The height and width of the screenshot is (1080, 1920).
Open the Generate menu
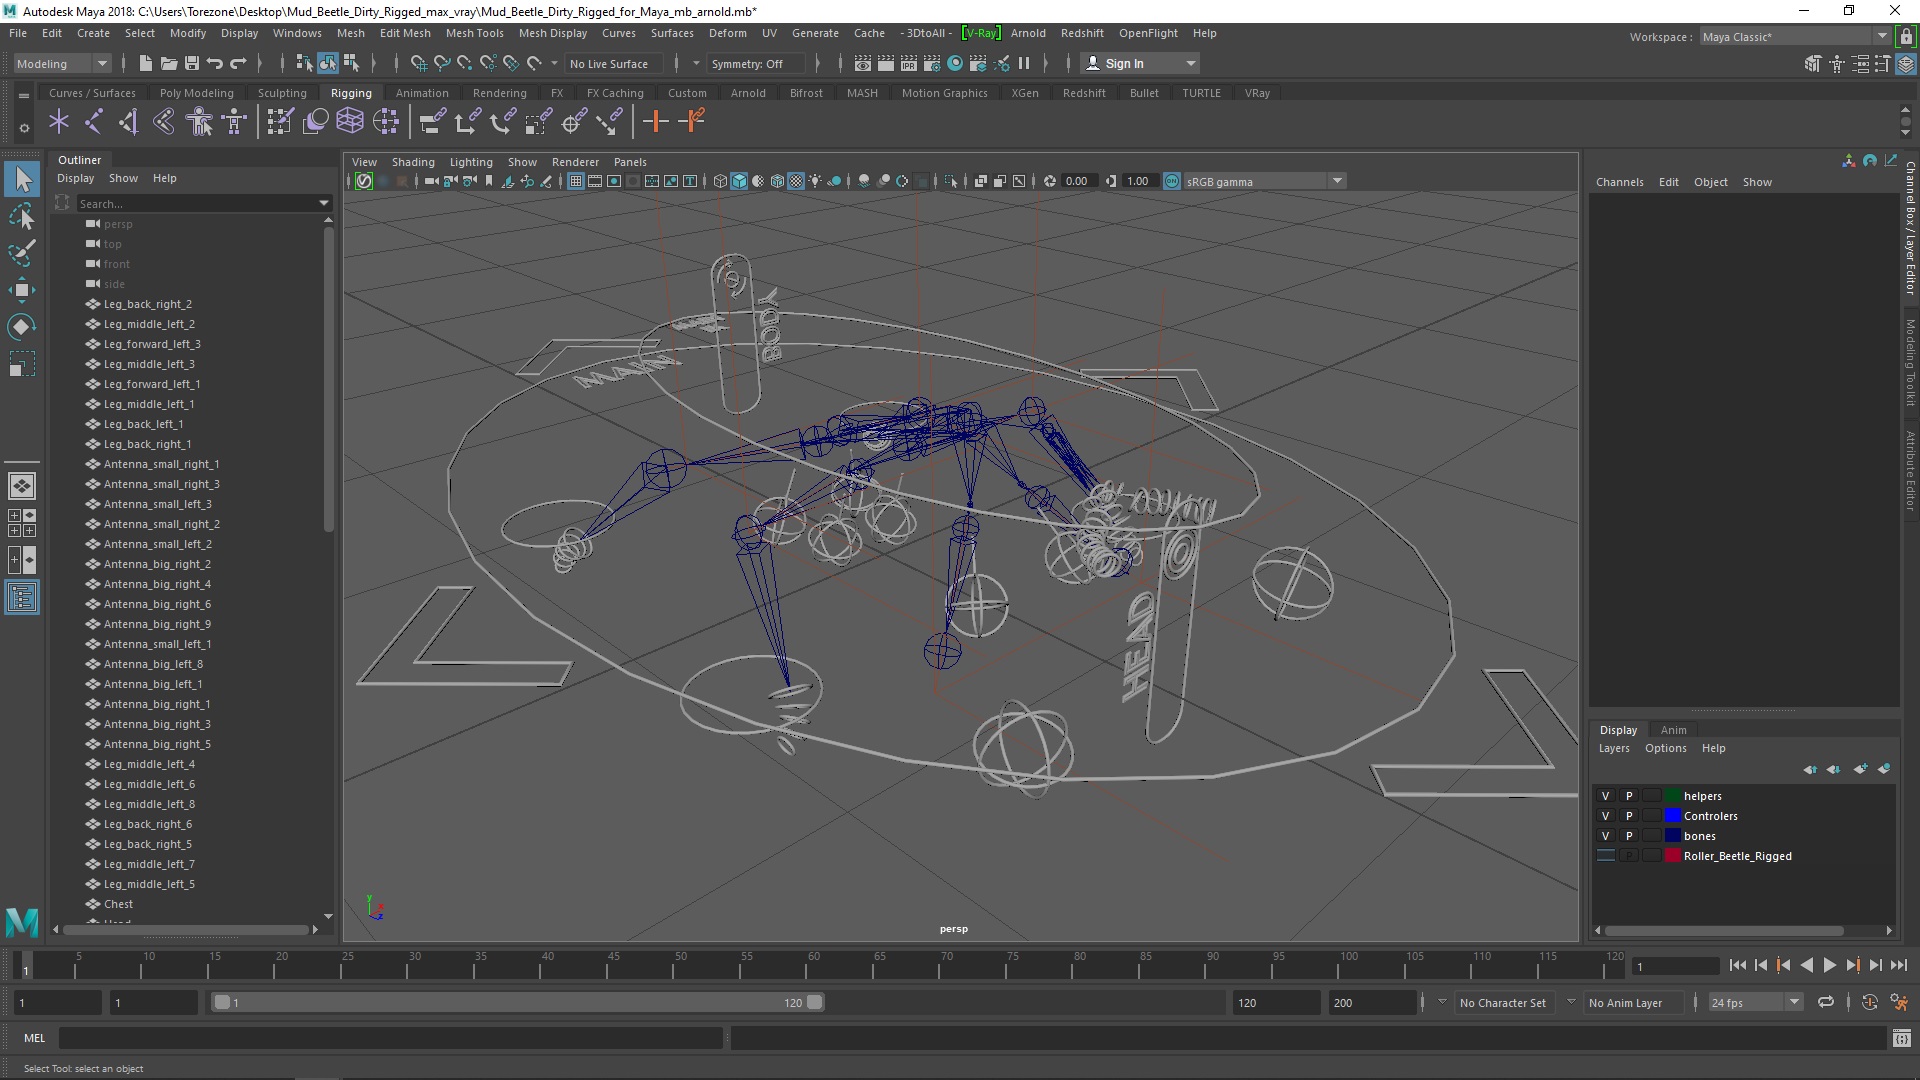815,32
